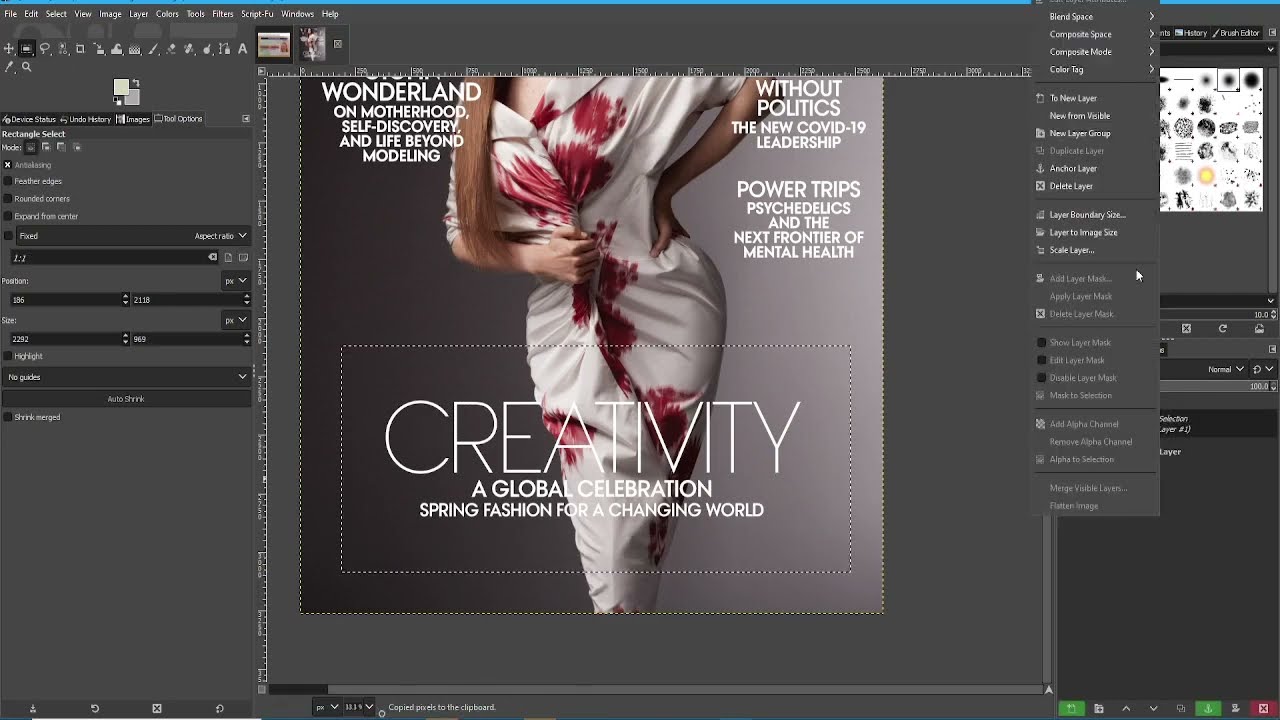Open the No guides dropdown
Viewport: 1280px width, 720px height.
click(x=126, y=377)
